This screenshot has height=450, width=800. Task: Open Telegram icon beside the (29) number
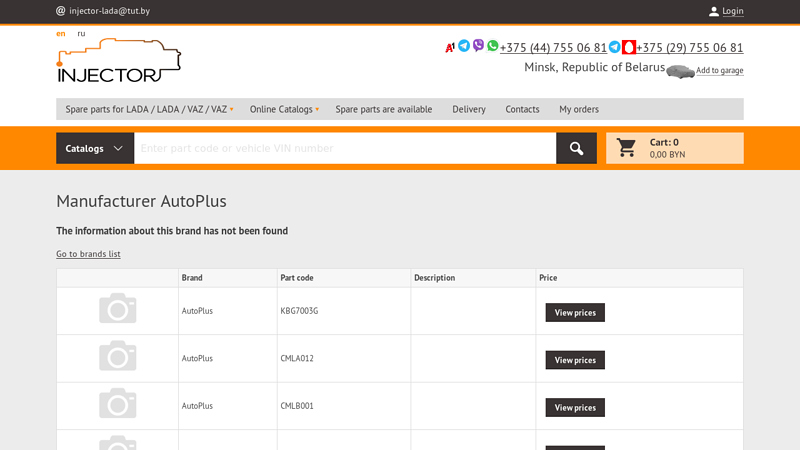coord(615,46)
